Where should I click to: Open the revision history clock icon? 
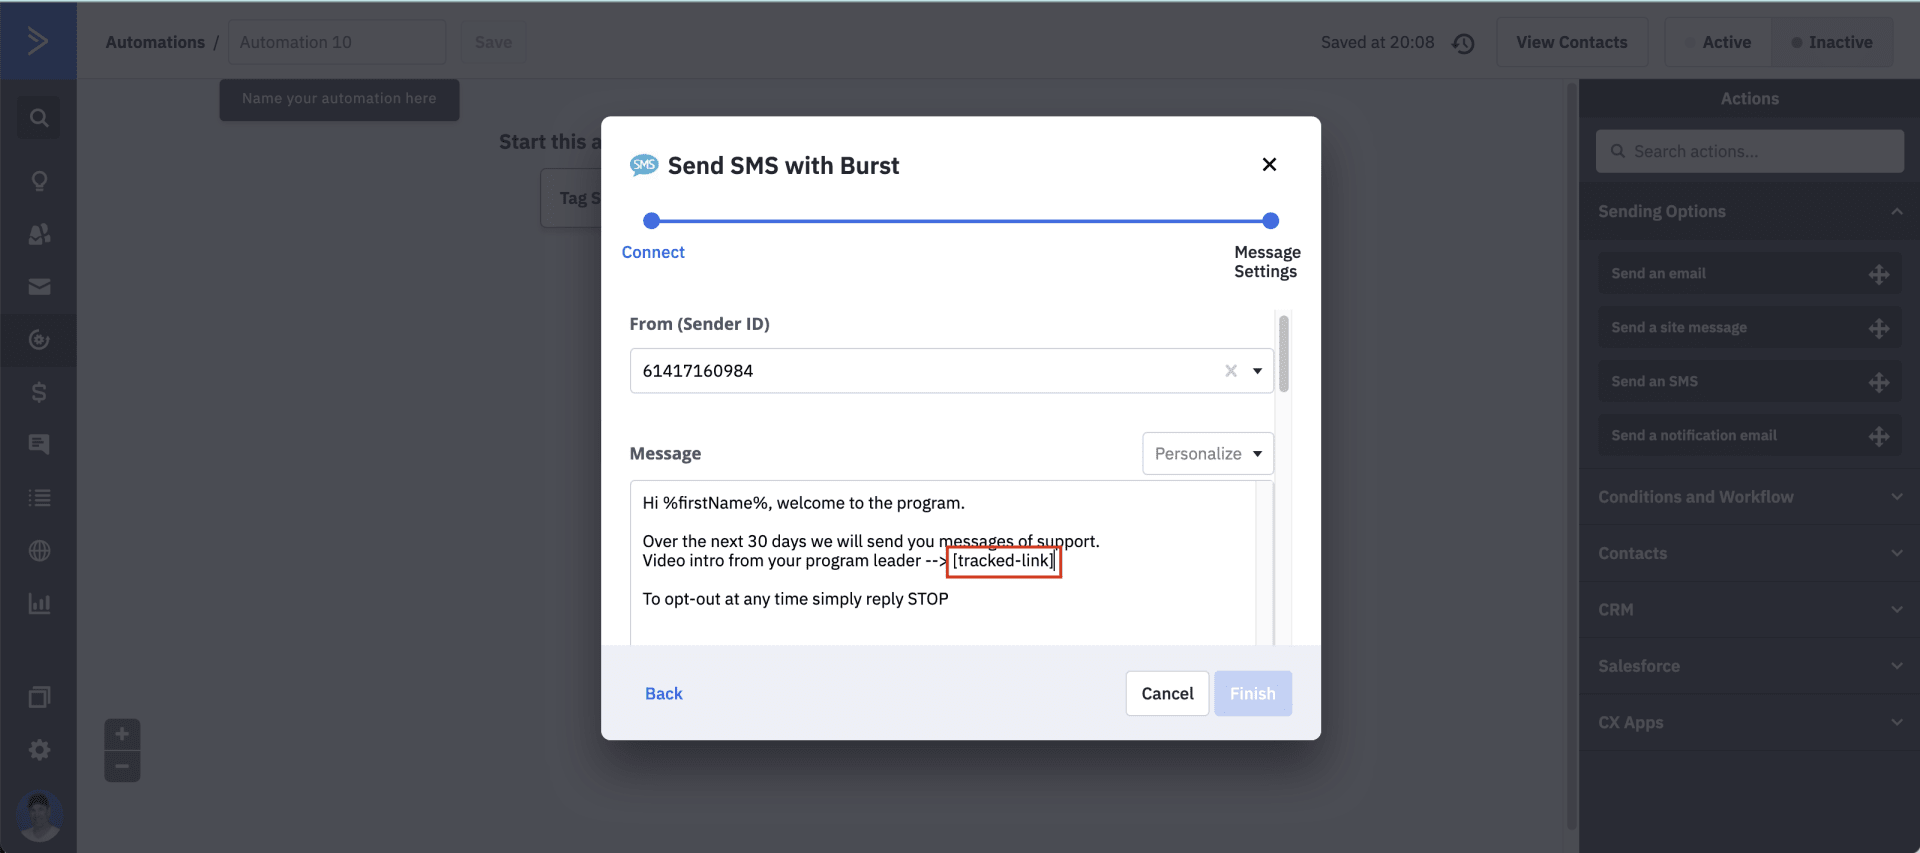1463,43
